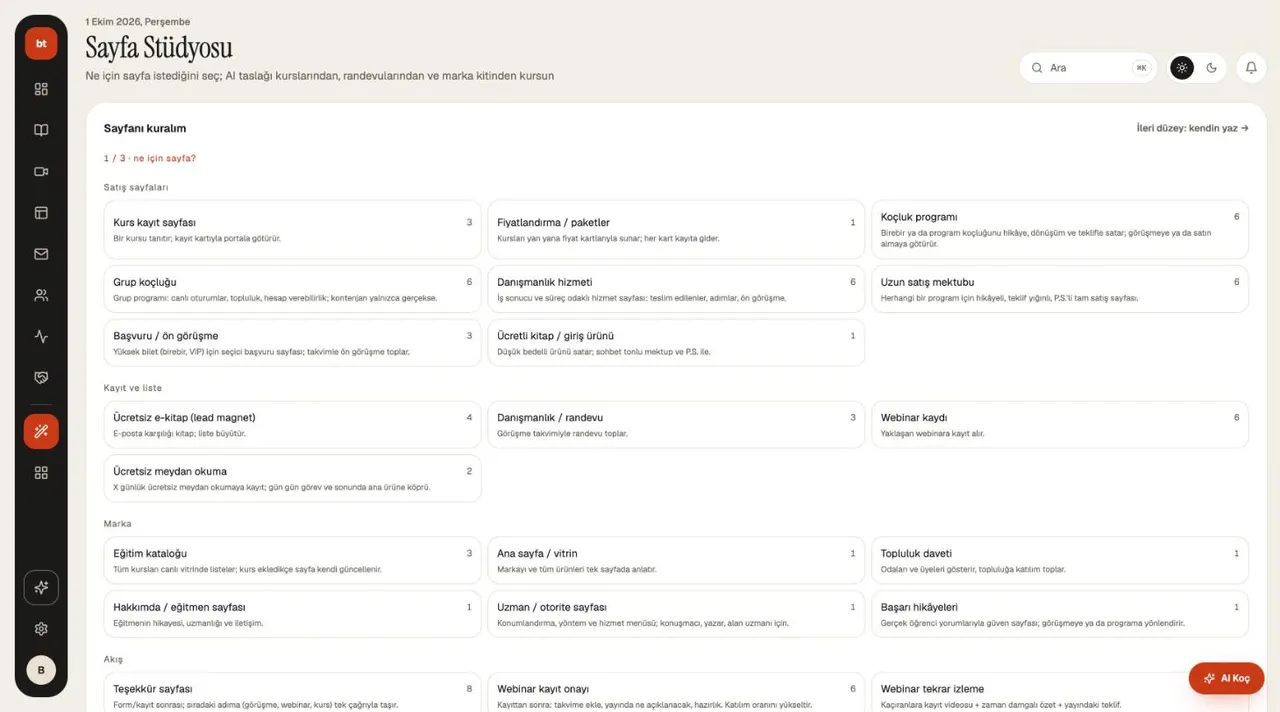Choose the 'Fiyatlandırma / paketler' card
Image resolution: width=1280 pixels, height=712 pixels.
coord(676,230)
